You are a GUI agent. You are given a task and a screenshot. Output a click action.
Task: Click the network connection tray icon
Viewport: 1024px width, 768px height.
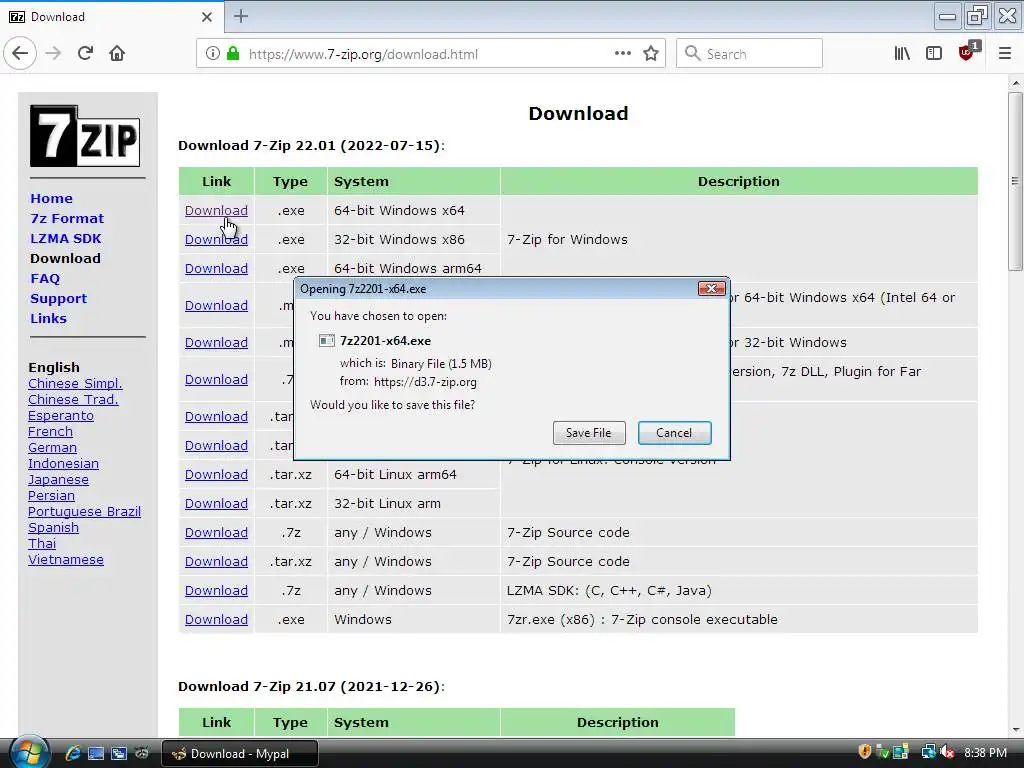[x=928, y=752]
